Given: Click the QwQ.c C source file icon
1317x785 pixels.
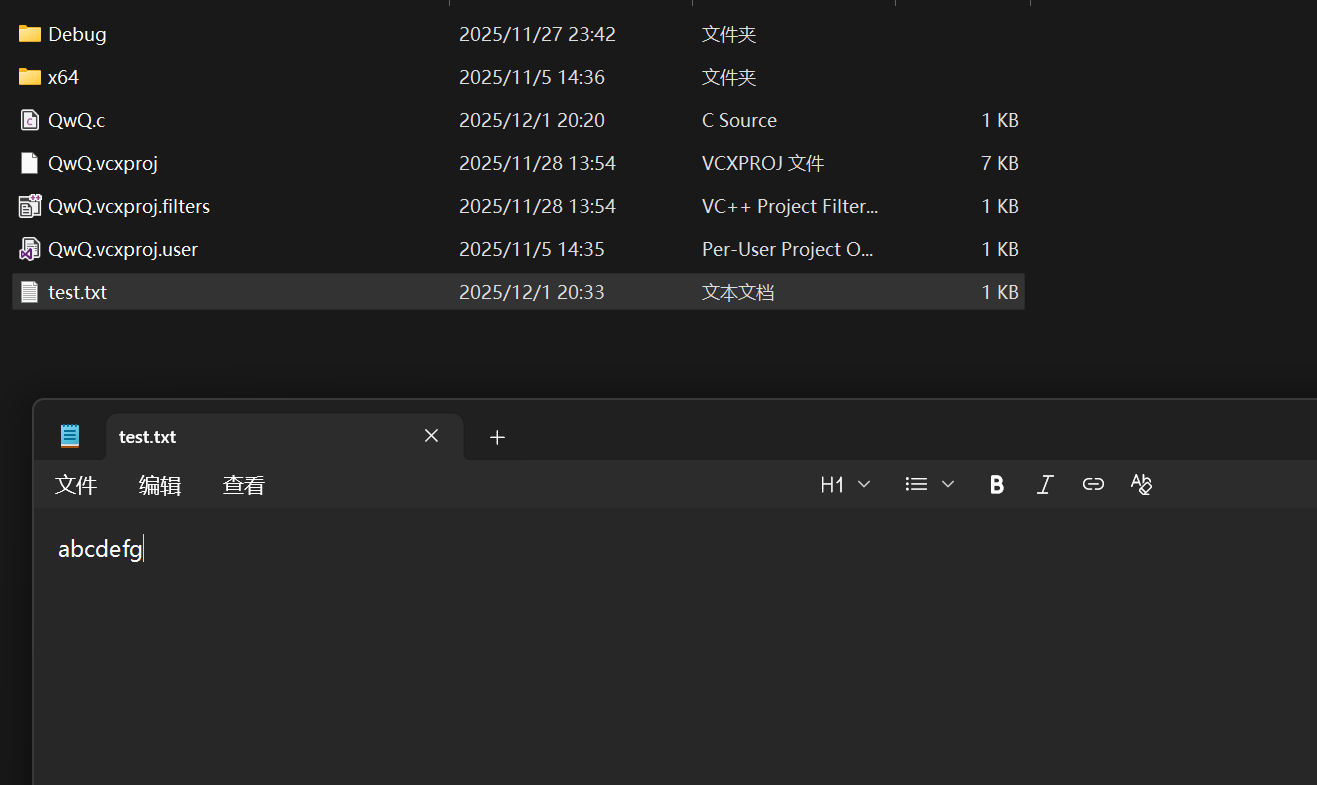Looking at the screenshot, I should pyautogui.click(x=30, y=120).
